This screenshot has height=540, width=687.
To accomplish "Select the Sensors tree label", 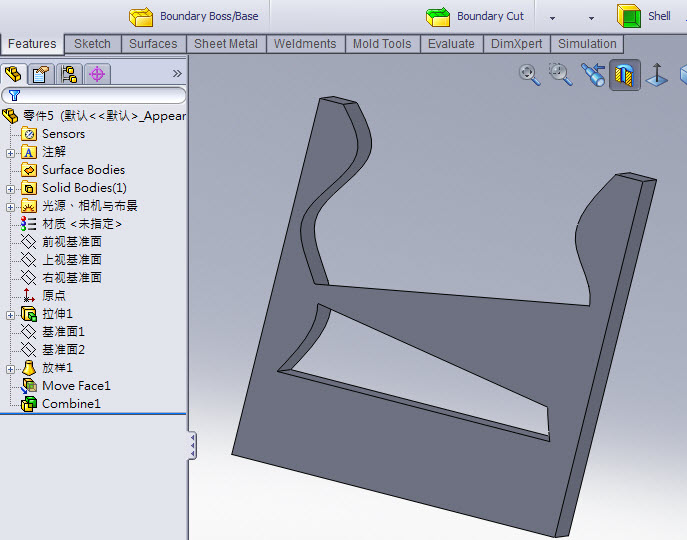I will point(64,134).
